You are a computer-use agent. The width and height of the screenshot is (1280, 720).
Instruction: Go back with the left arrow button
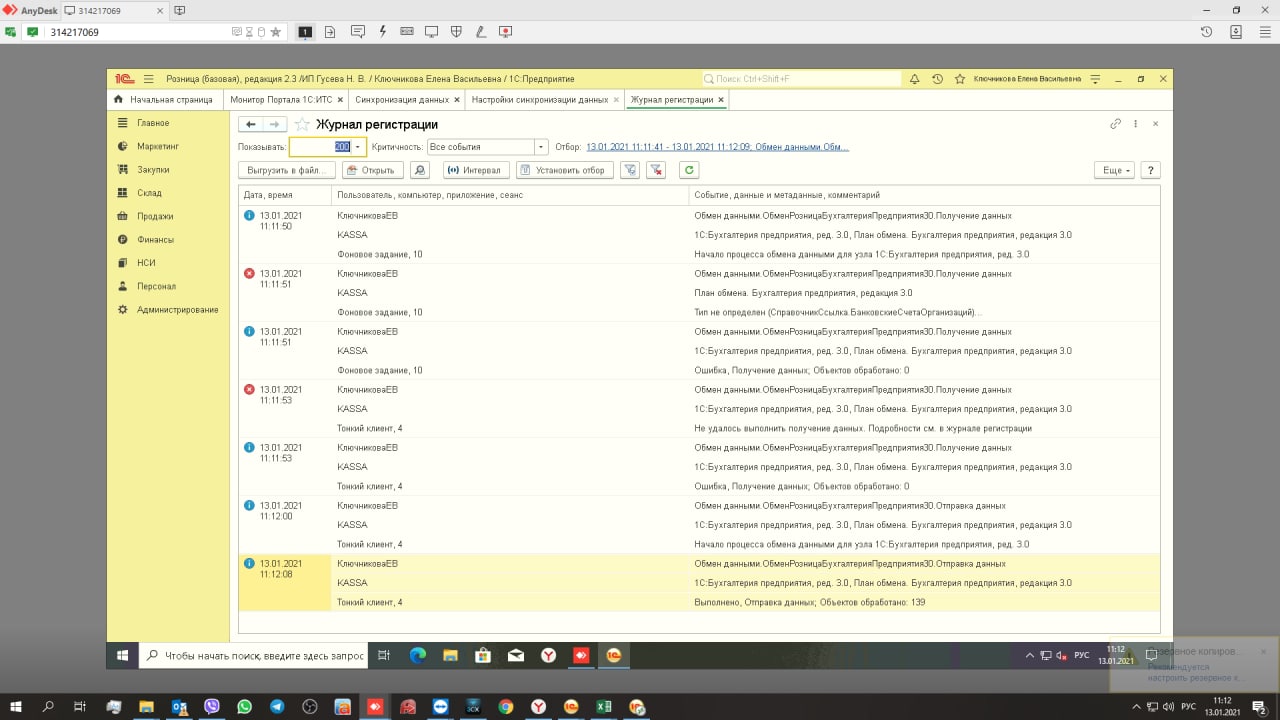250,124
